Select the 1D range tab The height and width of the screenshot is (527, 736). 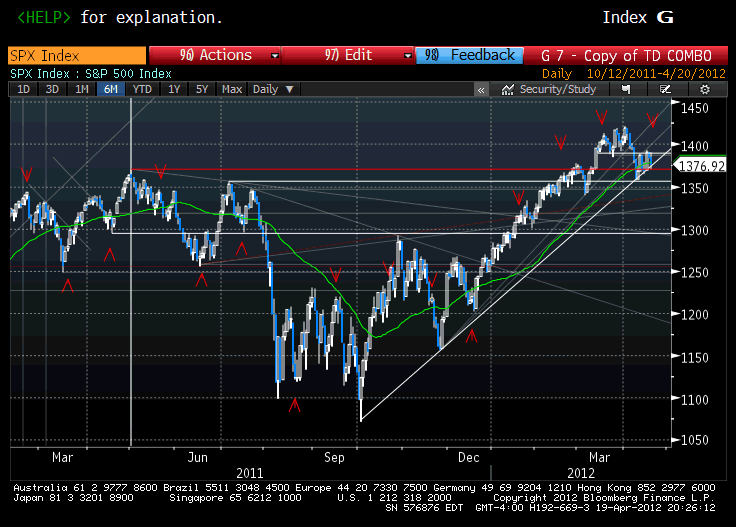tap(23, 89)
